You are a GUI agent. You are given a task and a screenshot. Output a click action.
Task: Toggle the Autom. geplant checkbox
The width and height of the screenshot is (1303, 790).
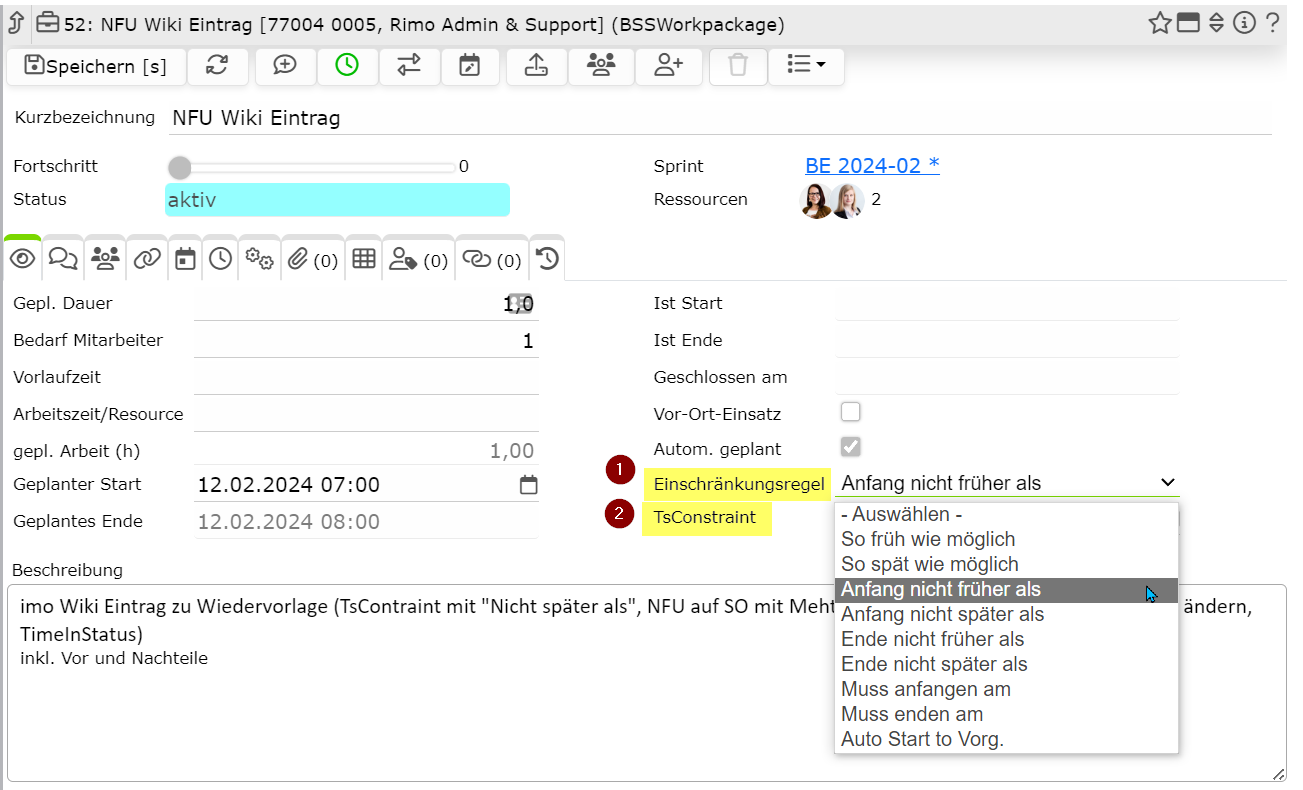coord(850,447)
